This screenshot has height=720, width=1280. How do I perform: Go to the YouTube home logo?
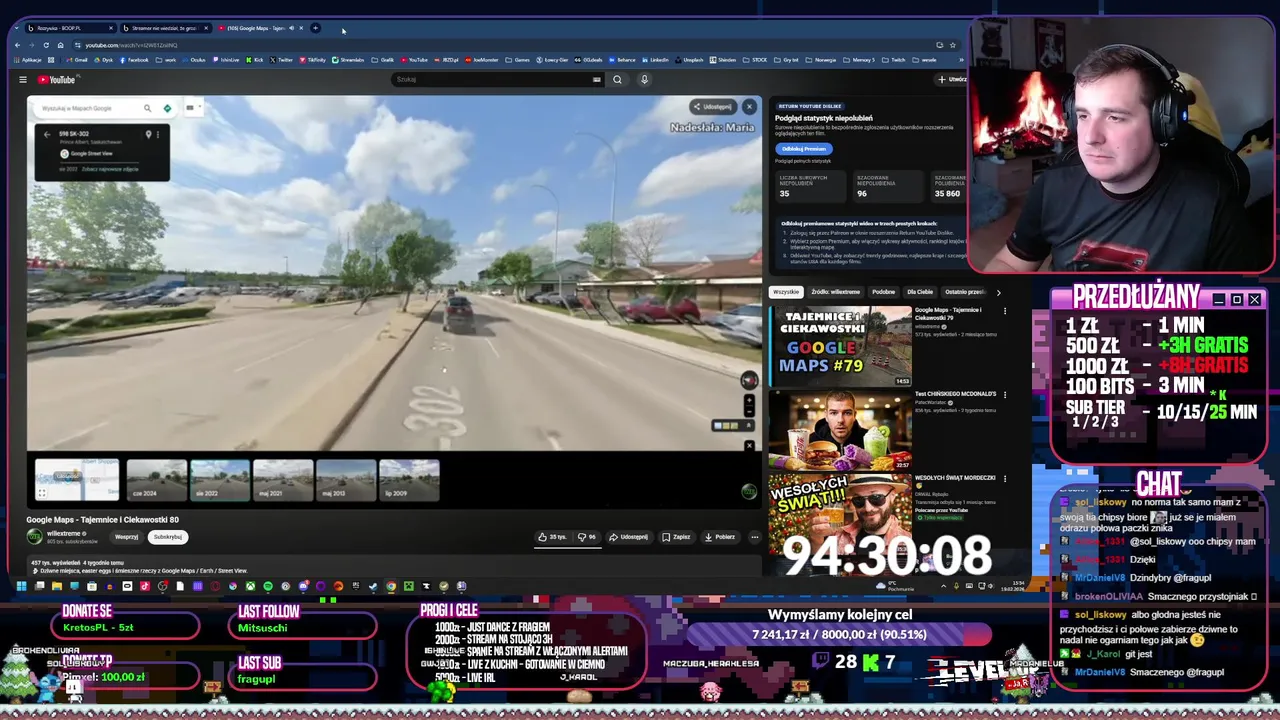[57, 80]
